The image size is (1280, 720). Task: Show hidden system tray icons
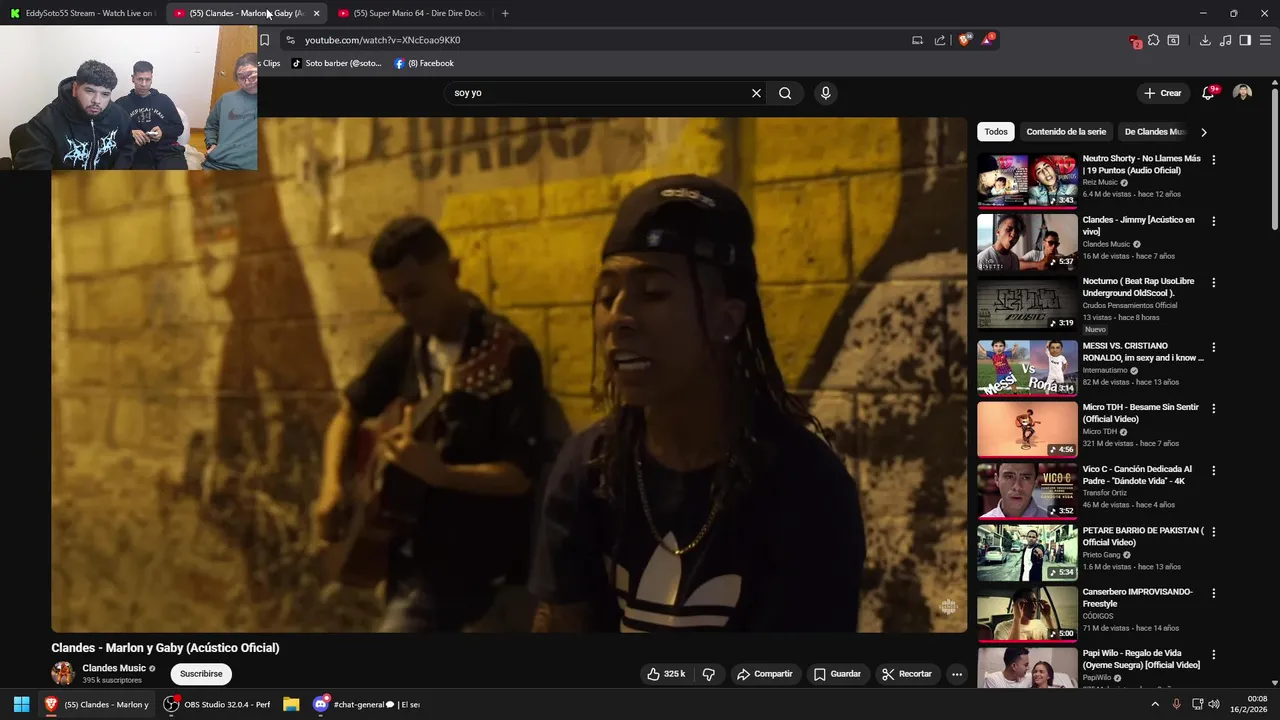coord(1155,704)
